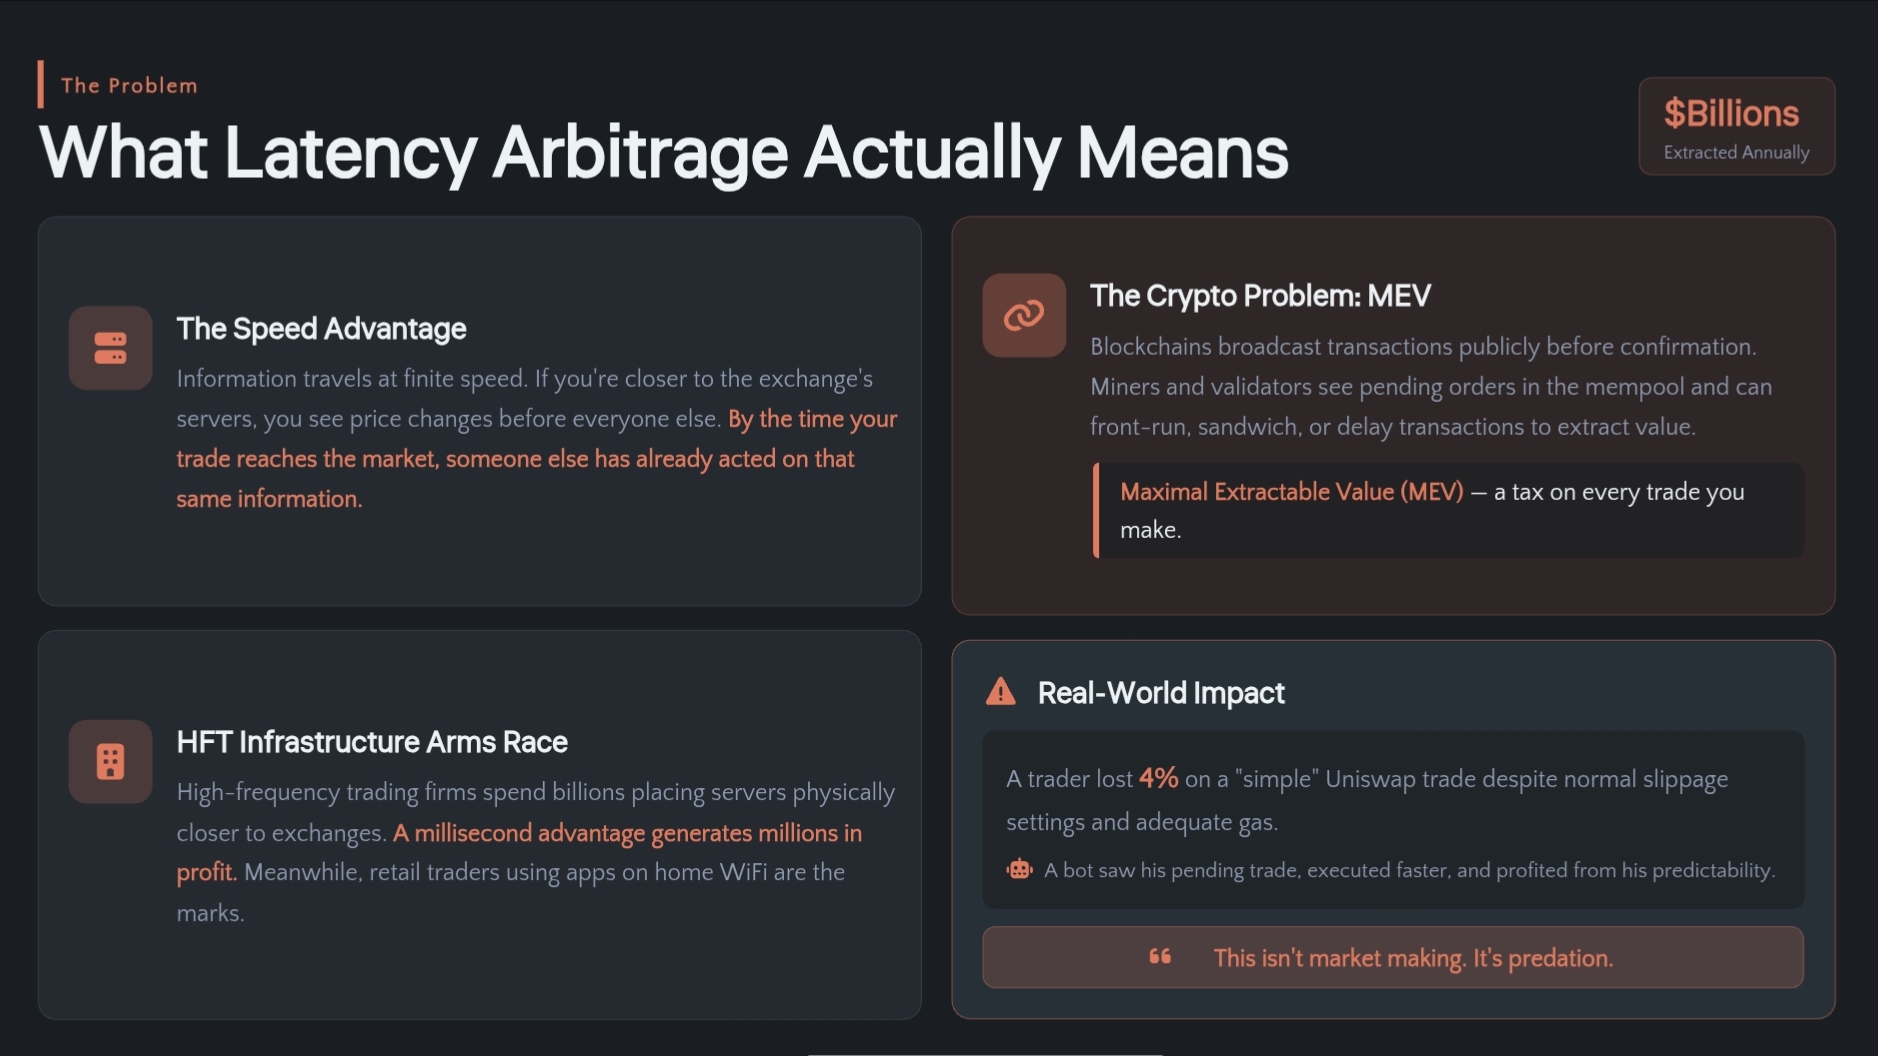
Task: Click the chain link icon for MEV
Action: click(1024, 315)
